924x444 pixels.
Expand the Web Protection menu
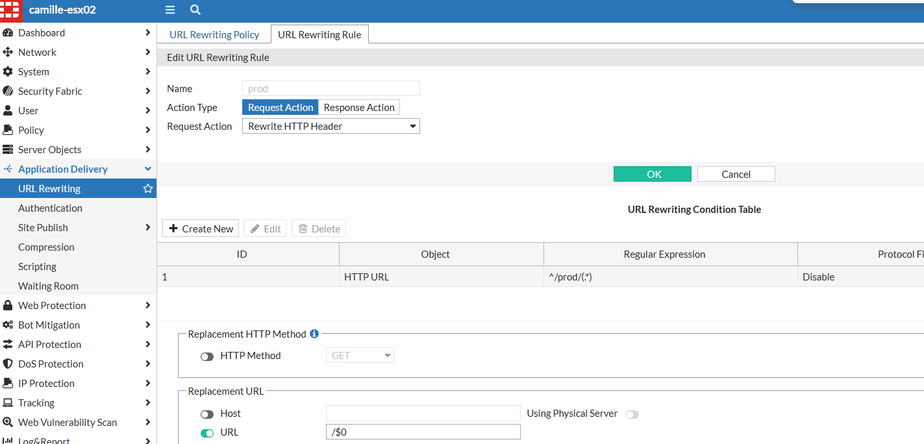point(148,306)
